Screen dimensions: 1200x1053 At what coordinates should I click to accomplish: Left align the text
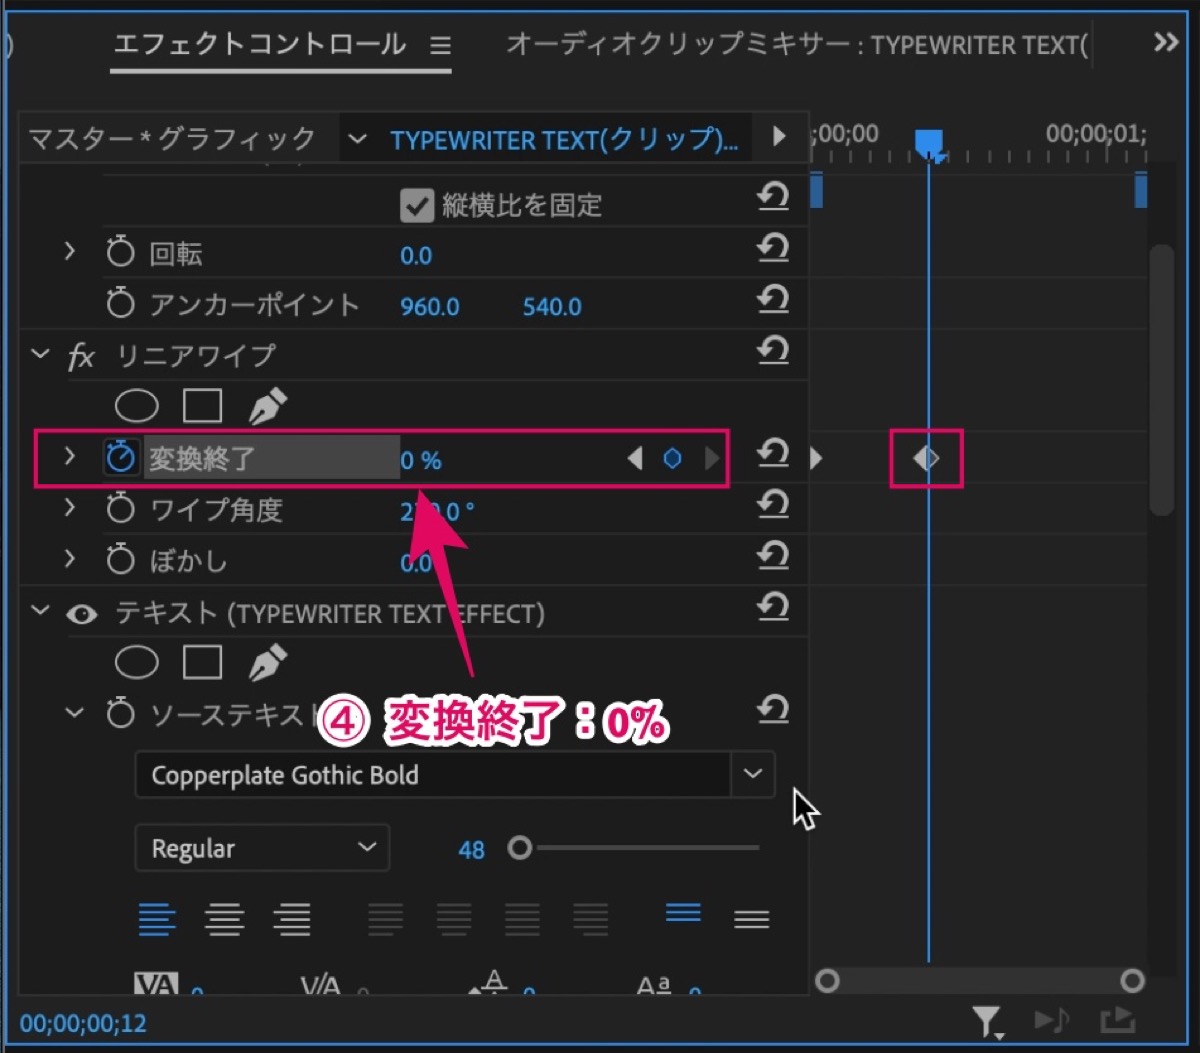(156, 918)
